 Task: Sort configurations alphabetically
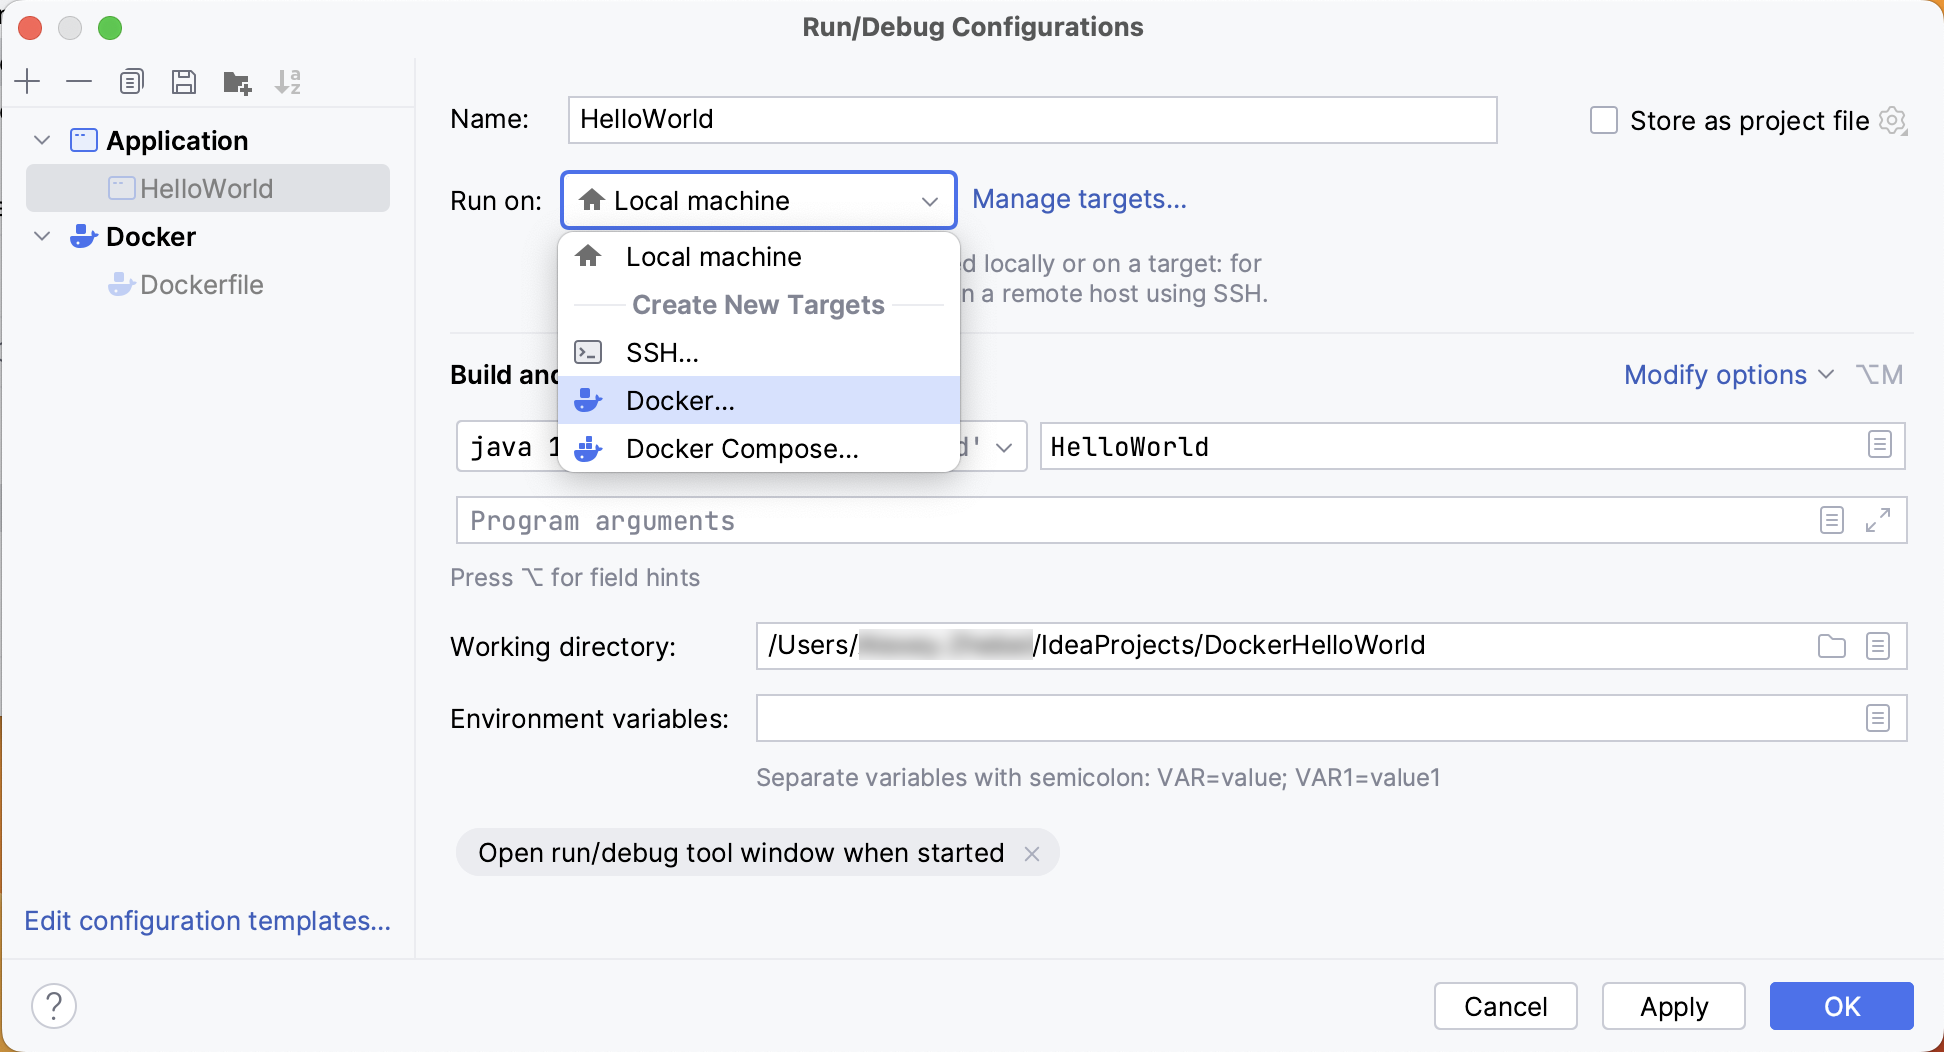coord(289,81)
